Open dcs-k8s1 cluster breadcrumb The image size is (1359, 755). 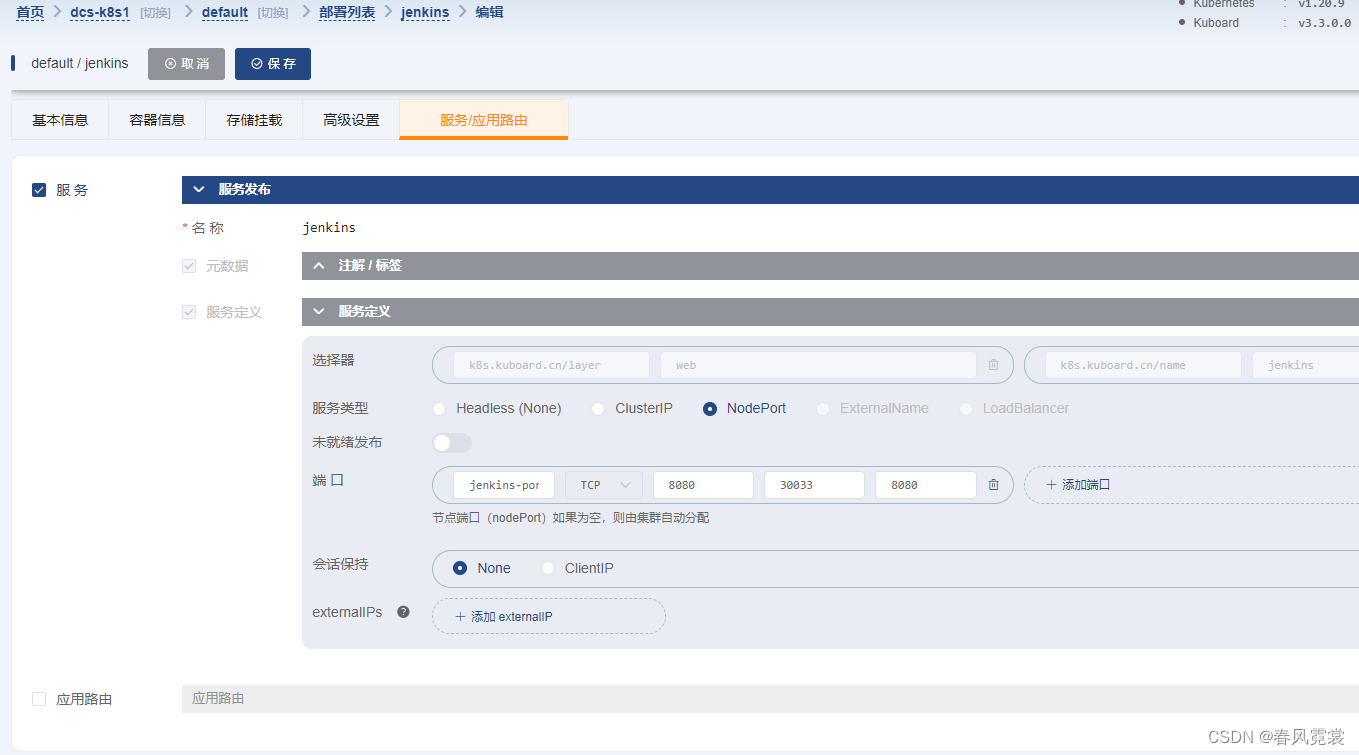coord(100,12)
